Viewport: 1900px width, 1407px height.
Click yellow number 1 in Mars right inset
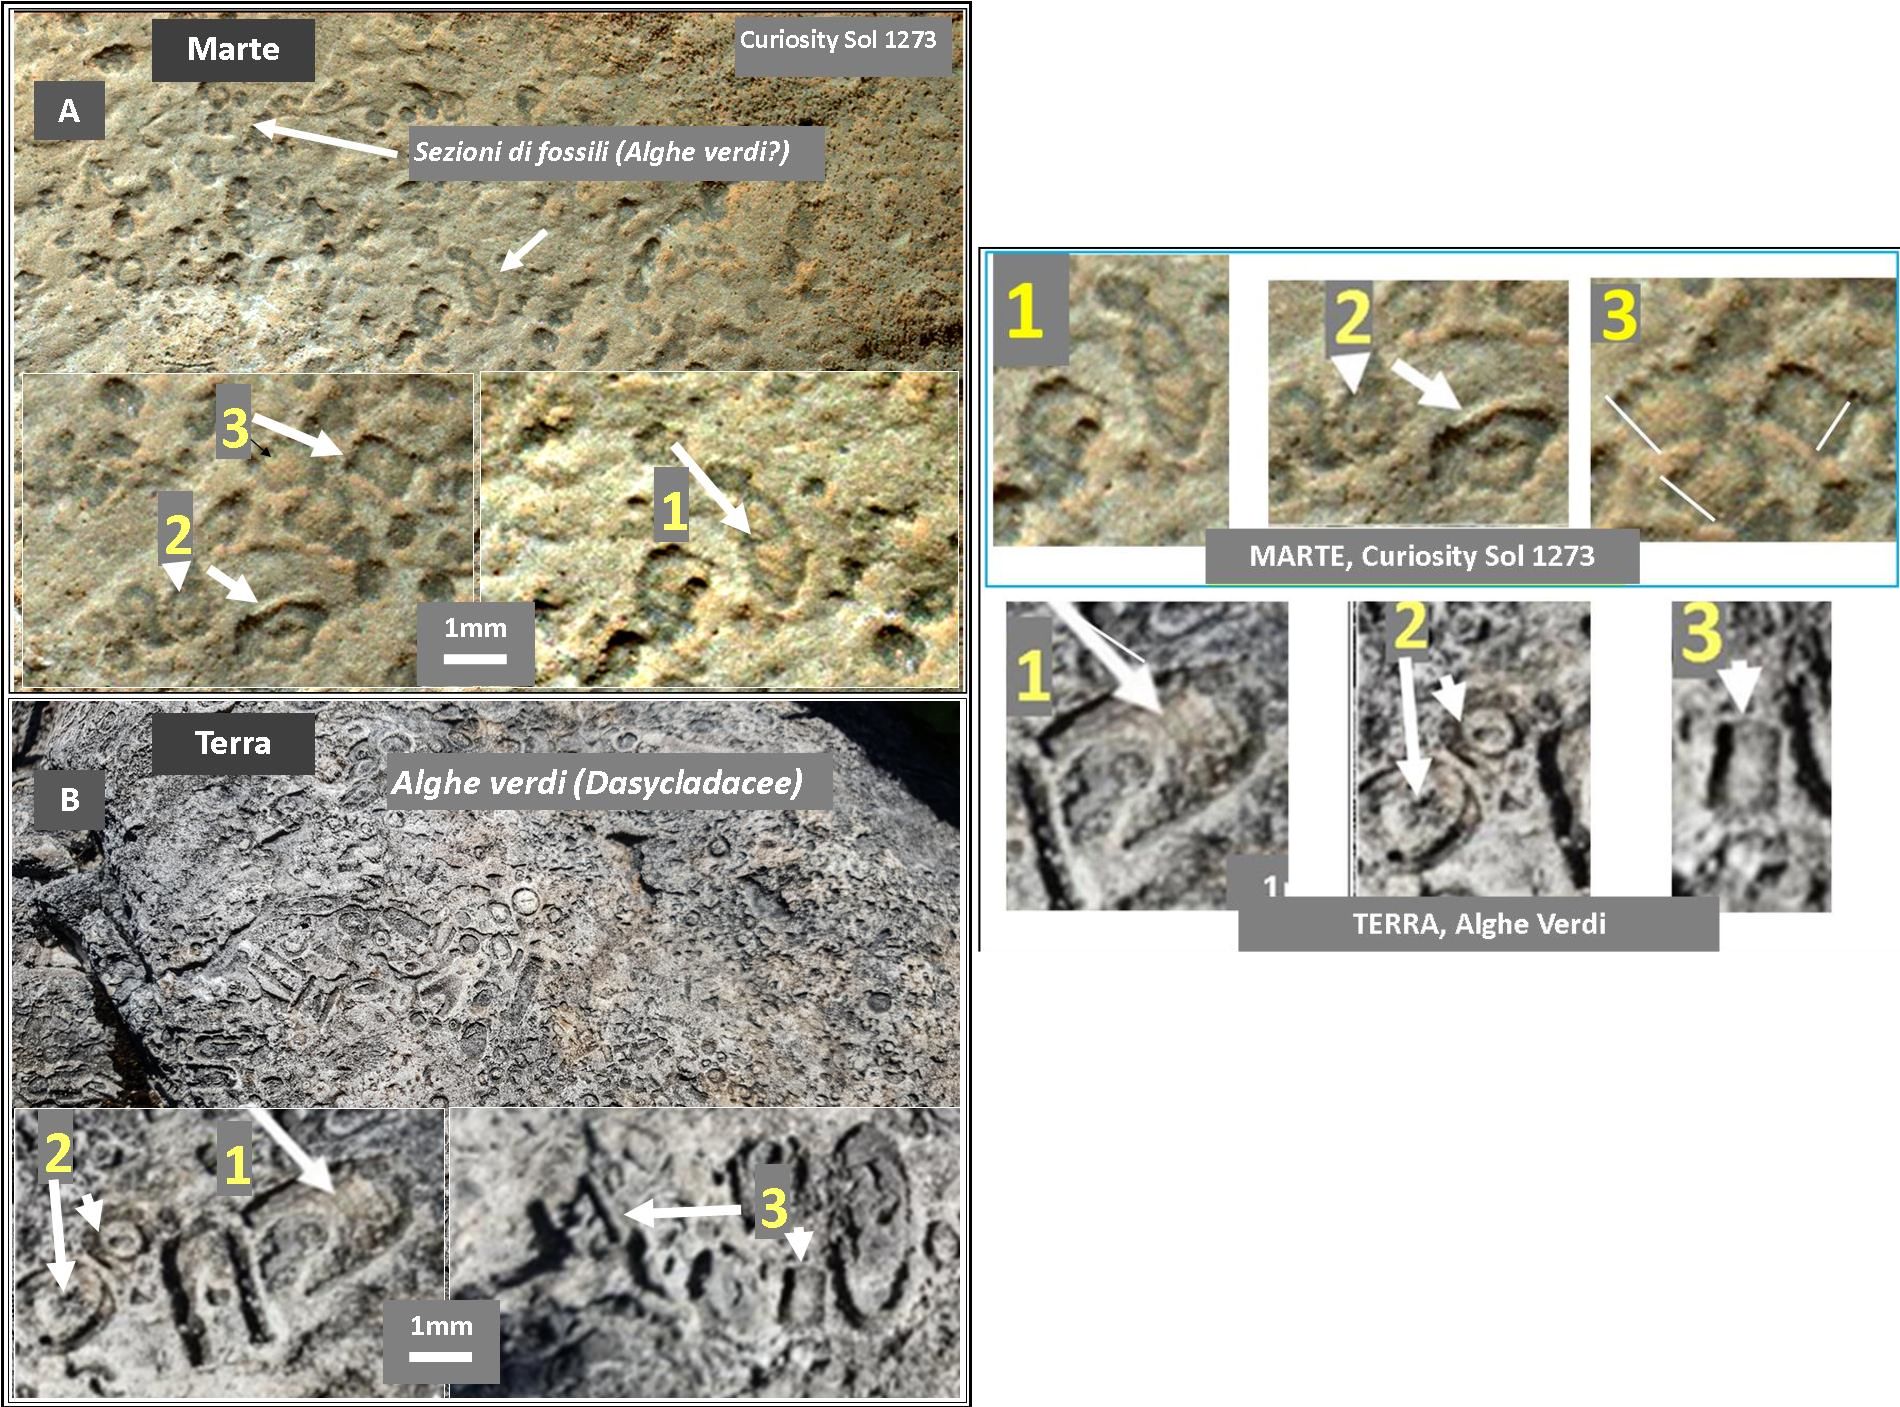pos(673,509)
